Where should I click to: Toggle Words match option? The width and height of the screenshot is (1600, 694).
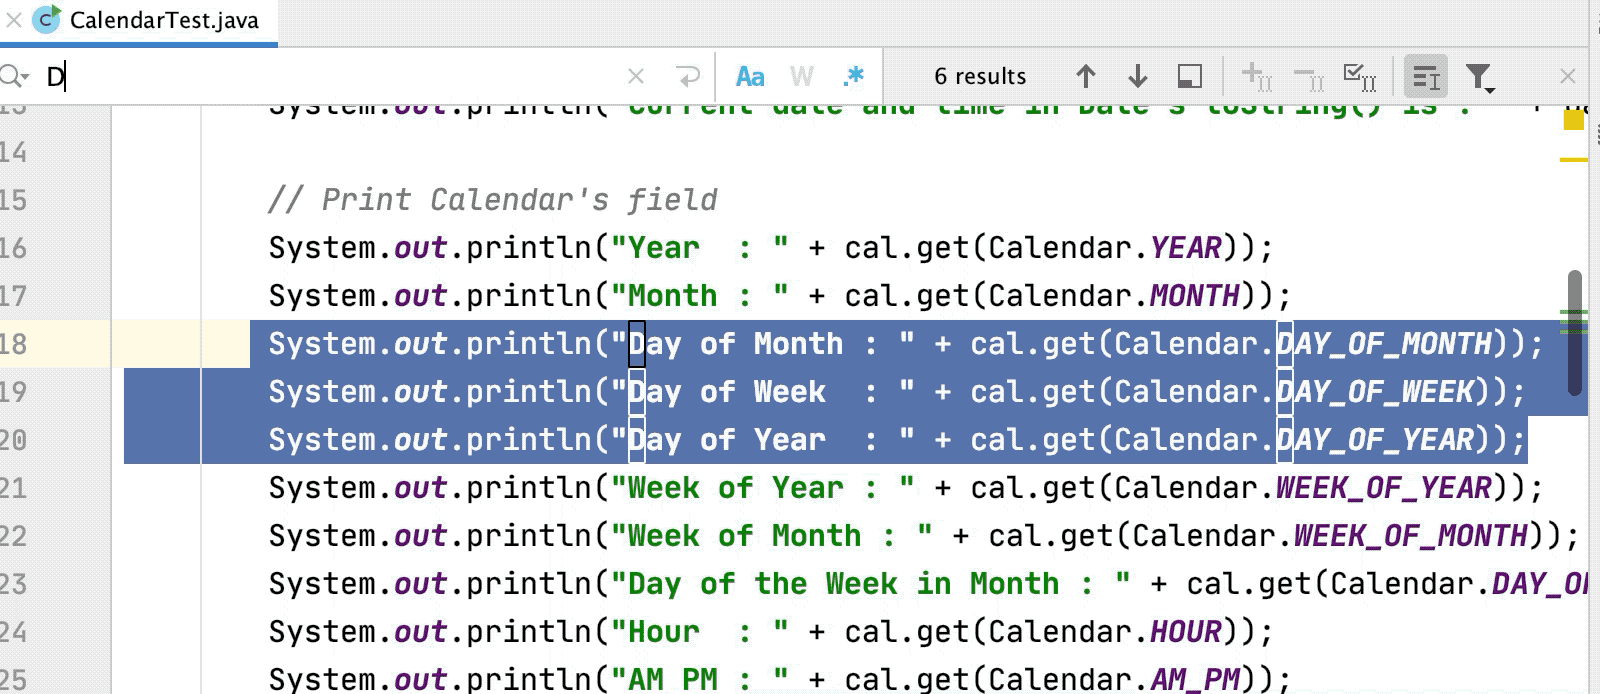coord(801,76)
